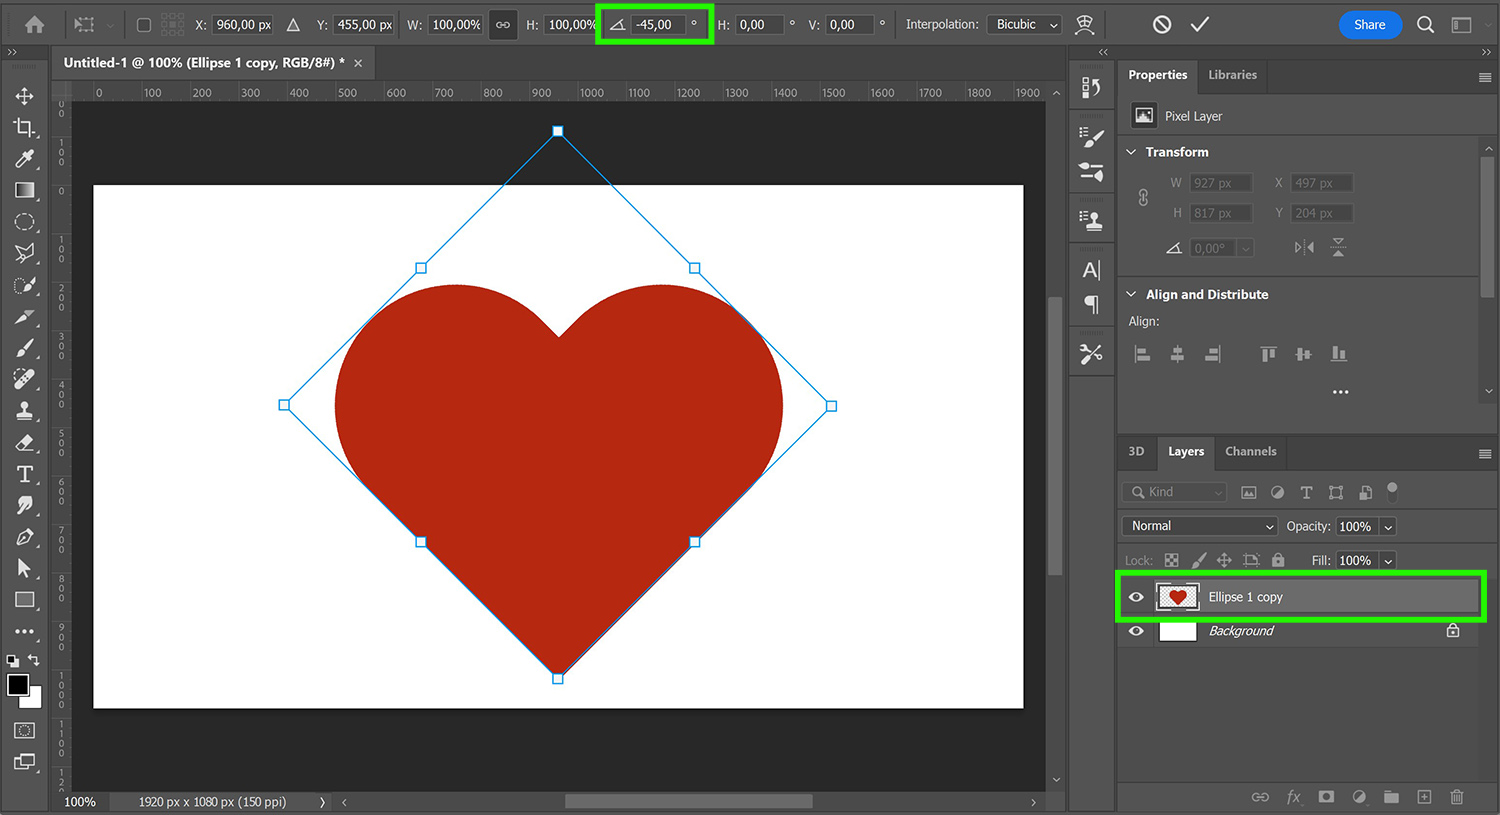Commit the transform with the checkmark

1200,24
